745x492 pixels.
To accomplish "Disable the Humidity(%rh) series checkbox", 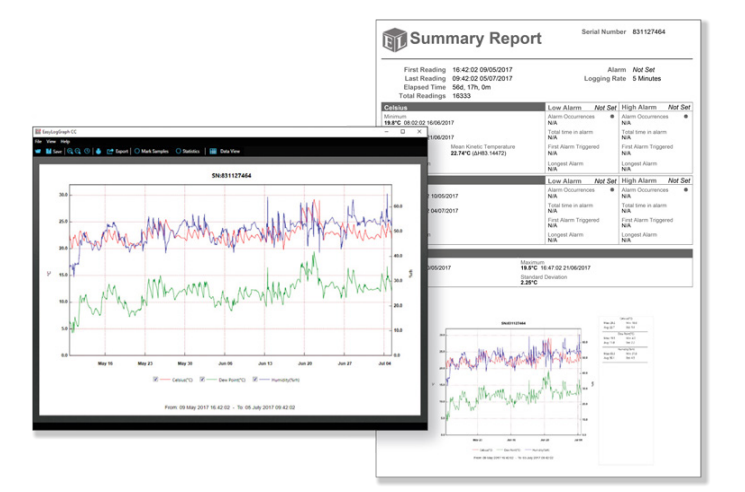I will (x=256, y=380).
